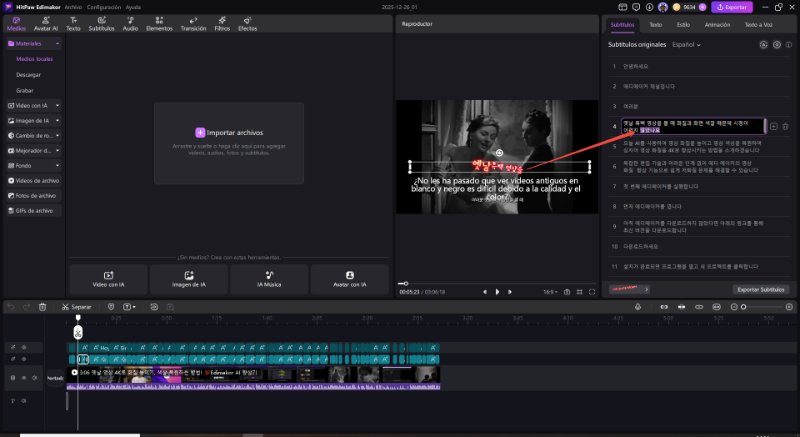Click the layout icon in title bar
800x437 pixels.
623,7
